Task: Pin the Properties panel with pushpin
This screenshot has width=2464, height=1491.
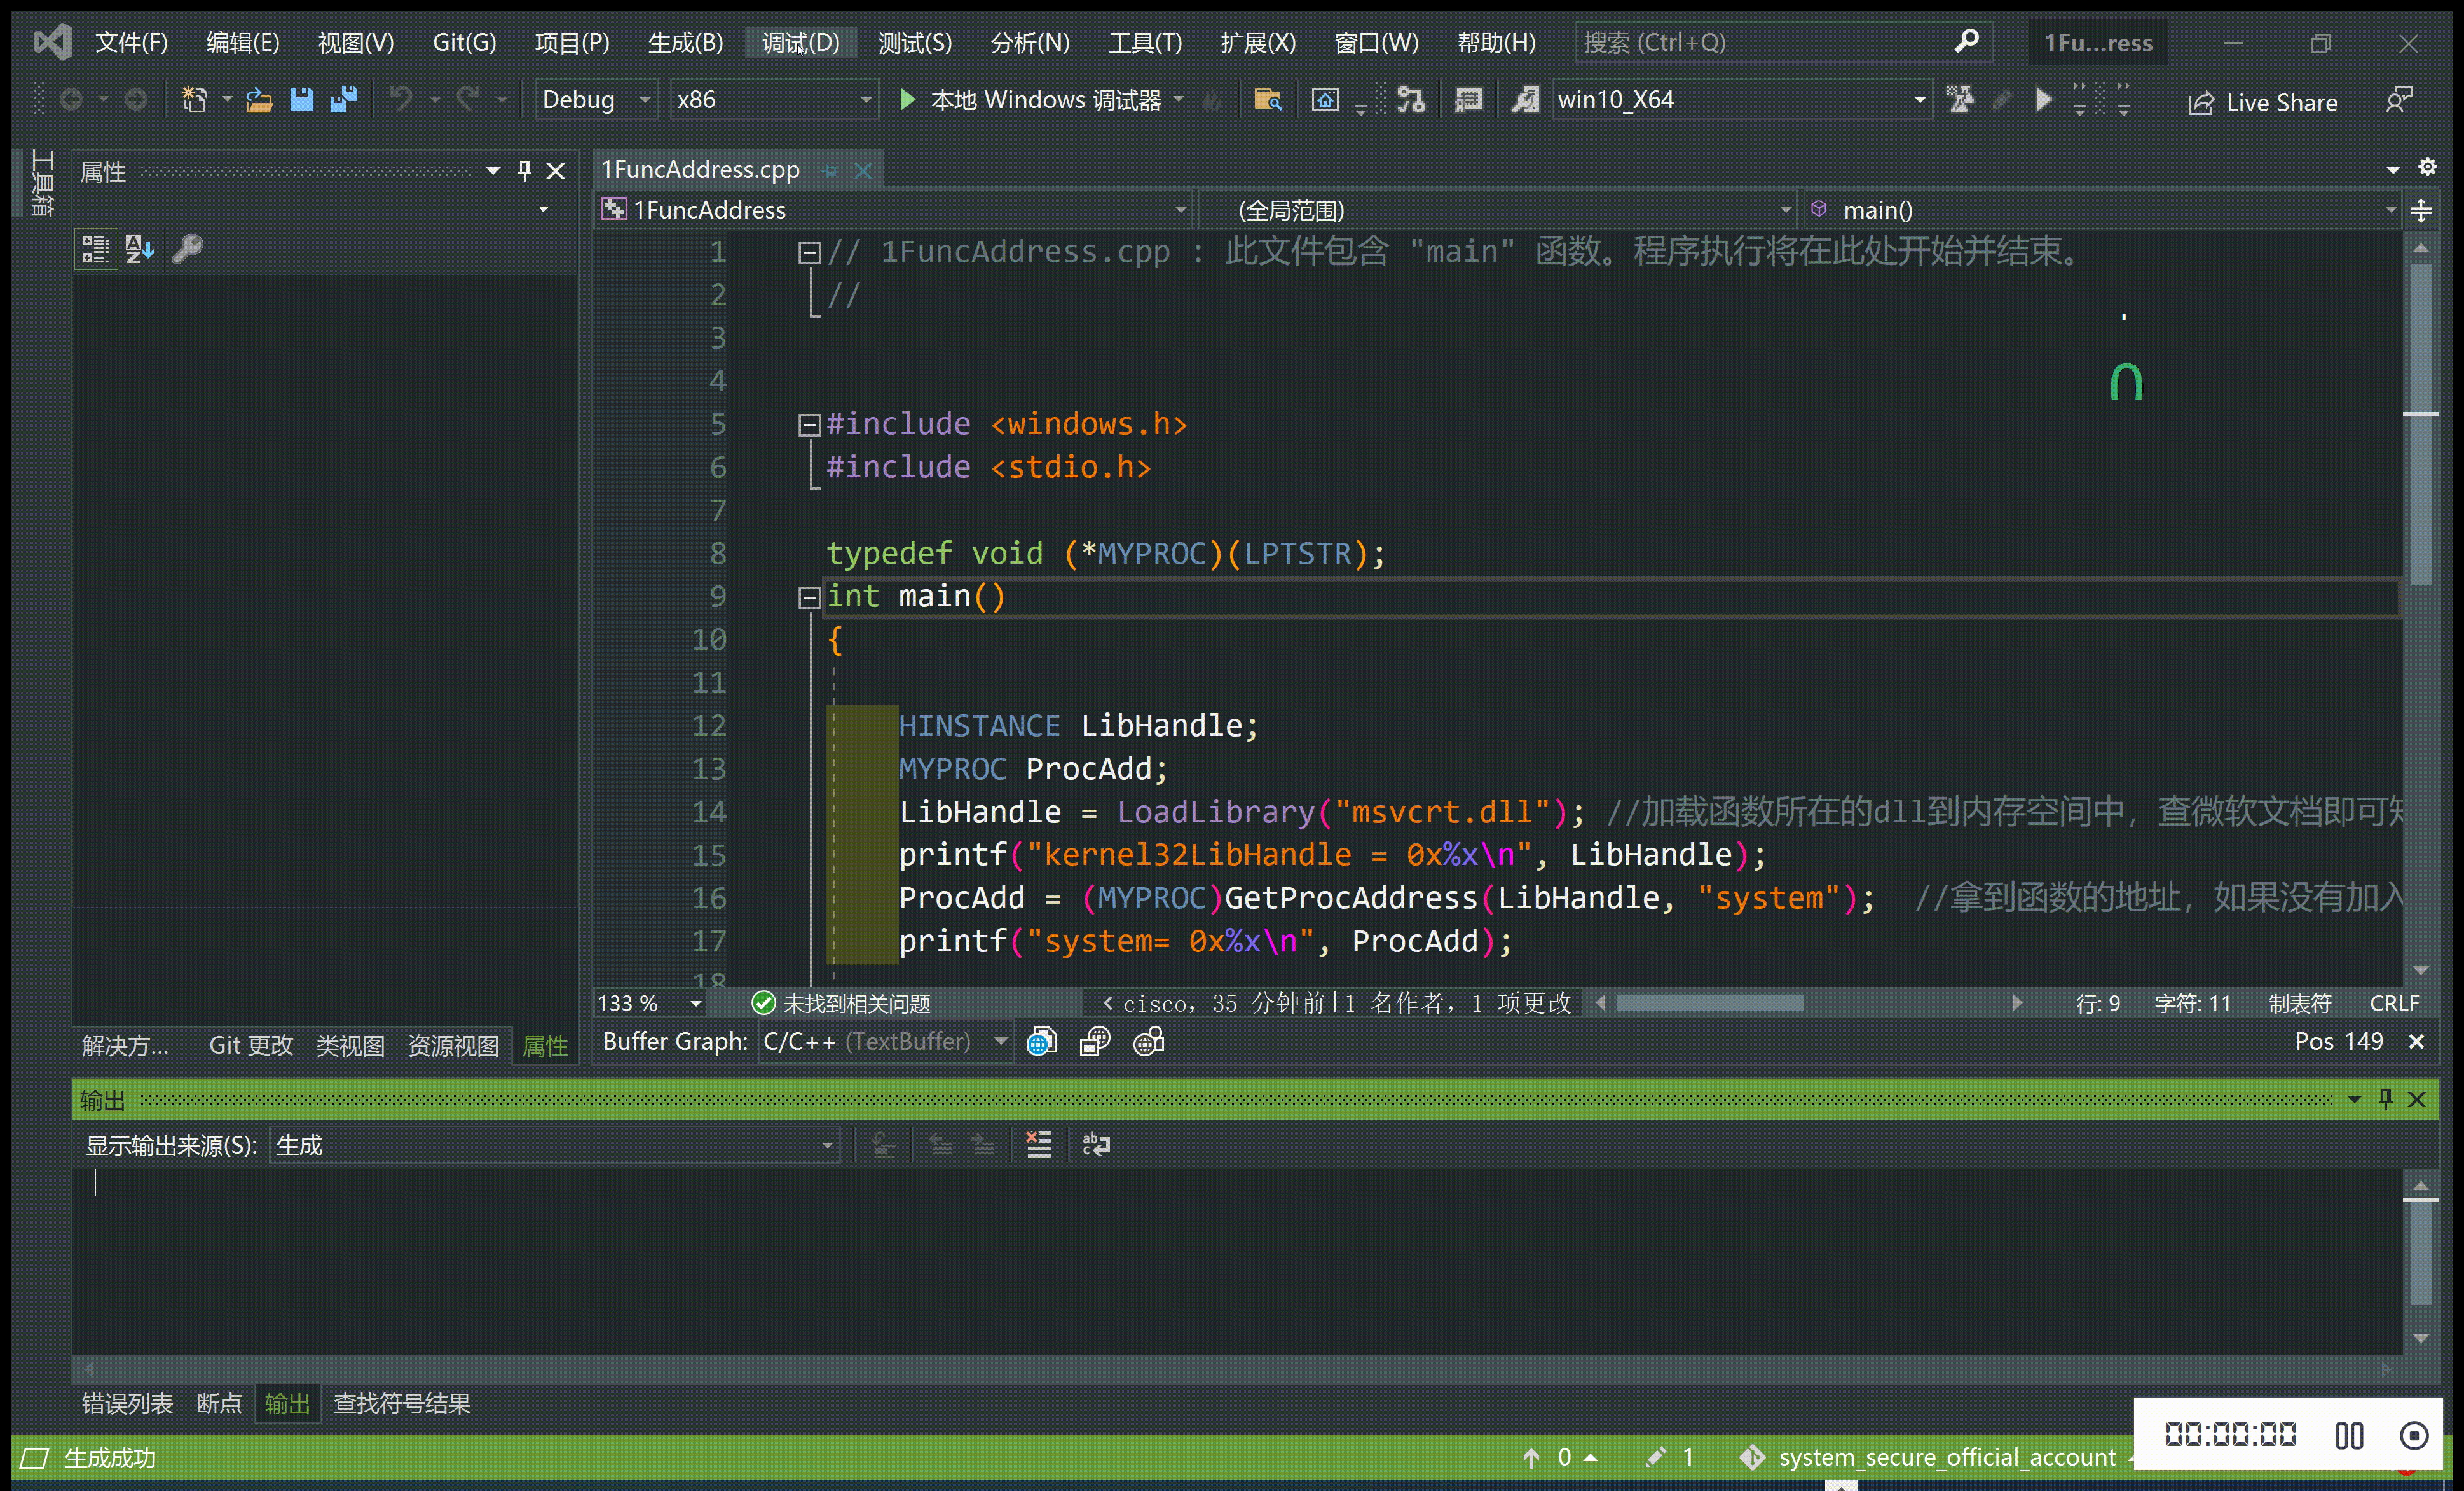Action: [x=524, y=171]
